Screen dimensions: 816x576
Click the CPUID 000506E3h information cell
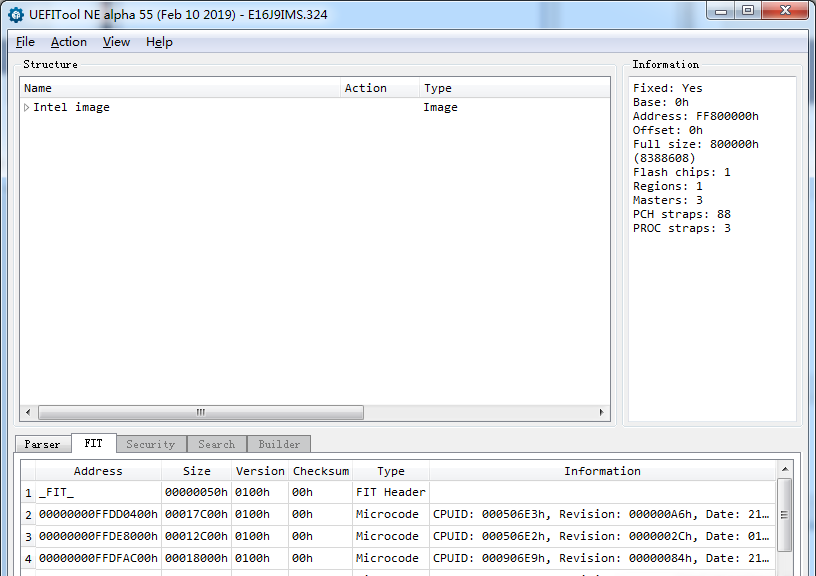(x=603, y=514)
